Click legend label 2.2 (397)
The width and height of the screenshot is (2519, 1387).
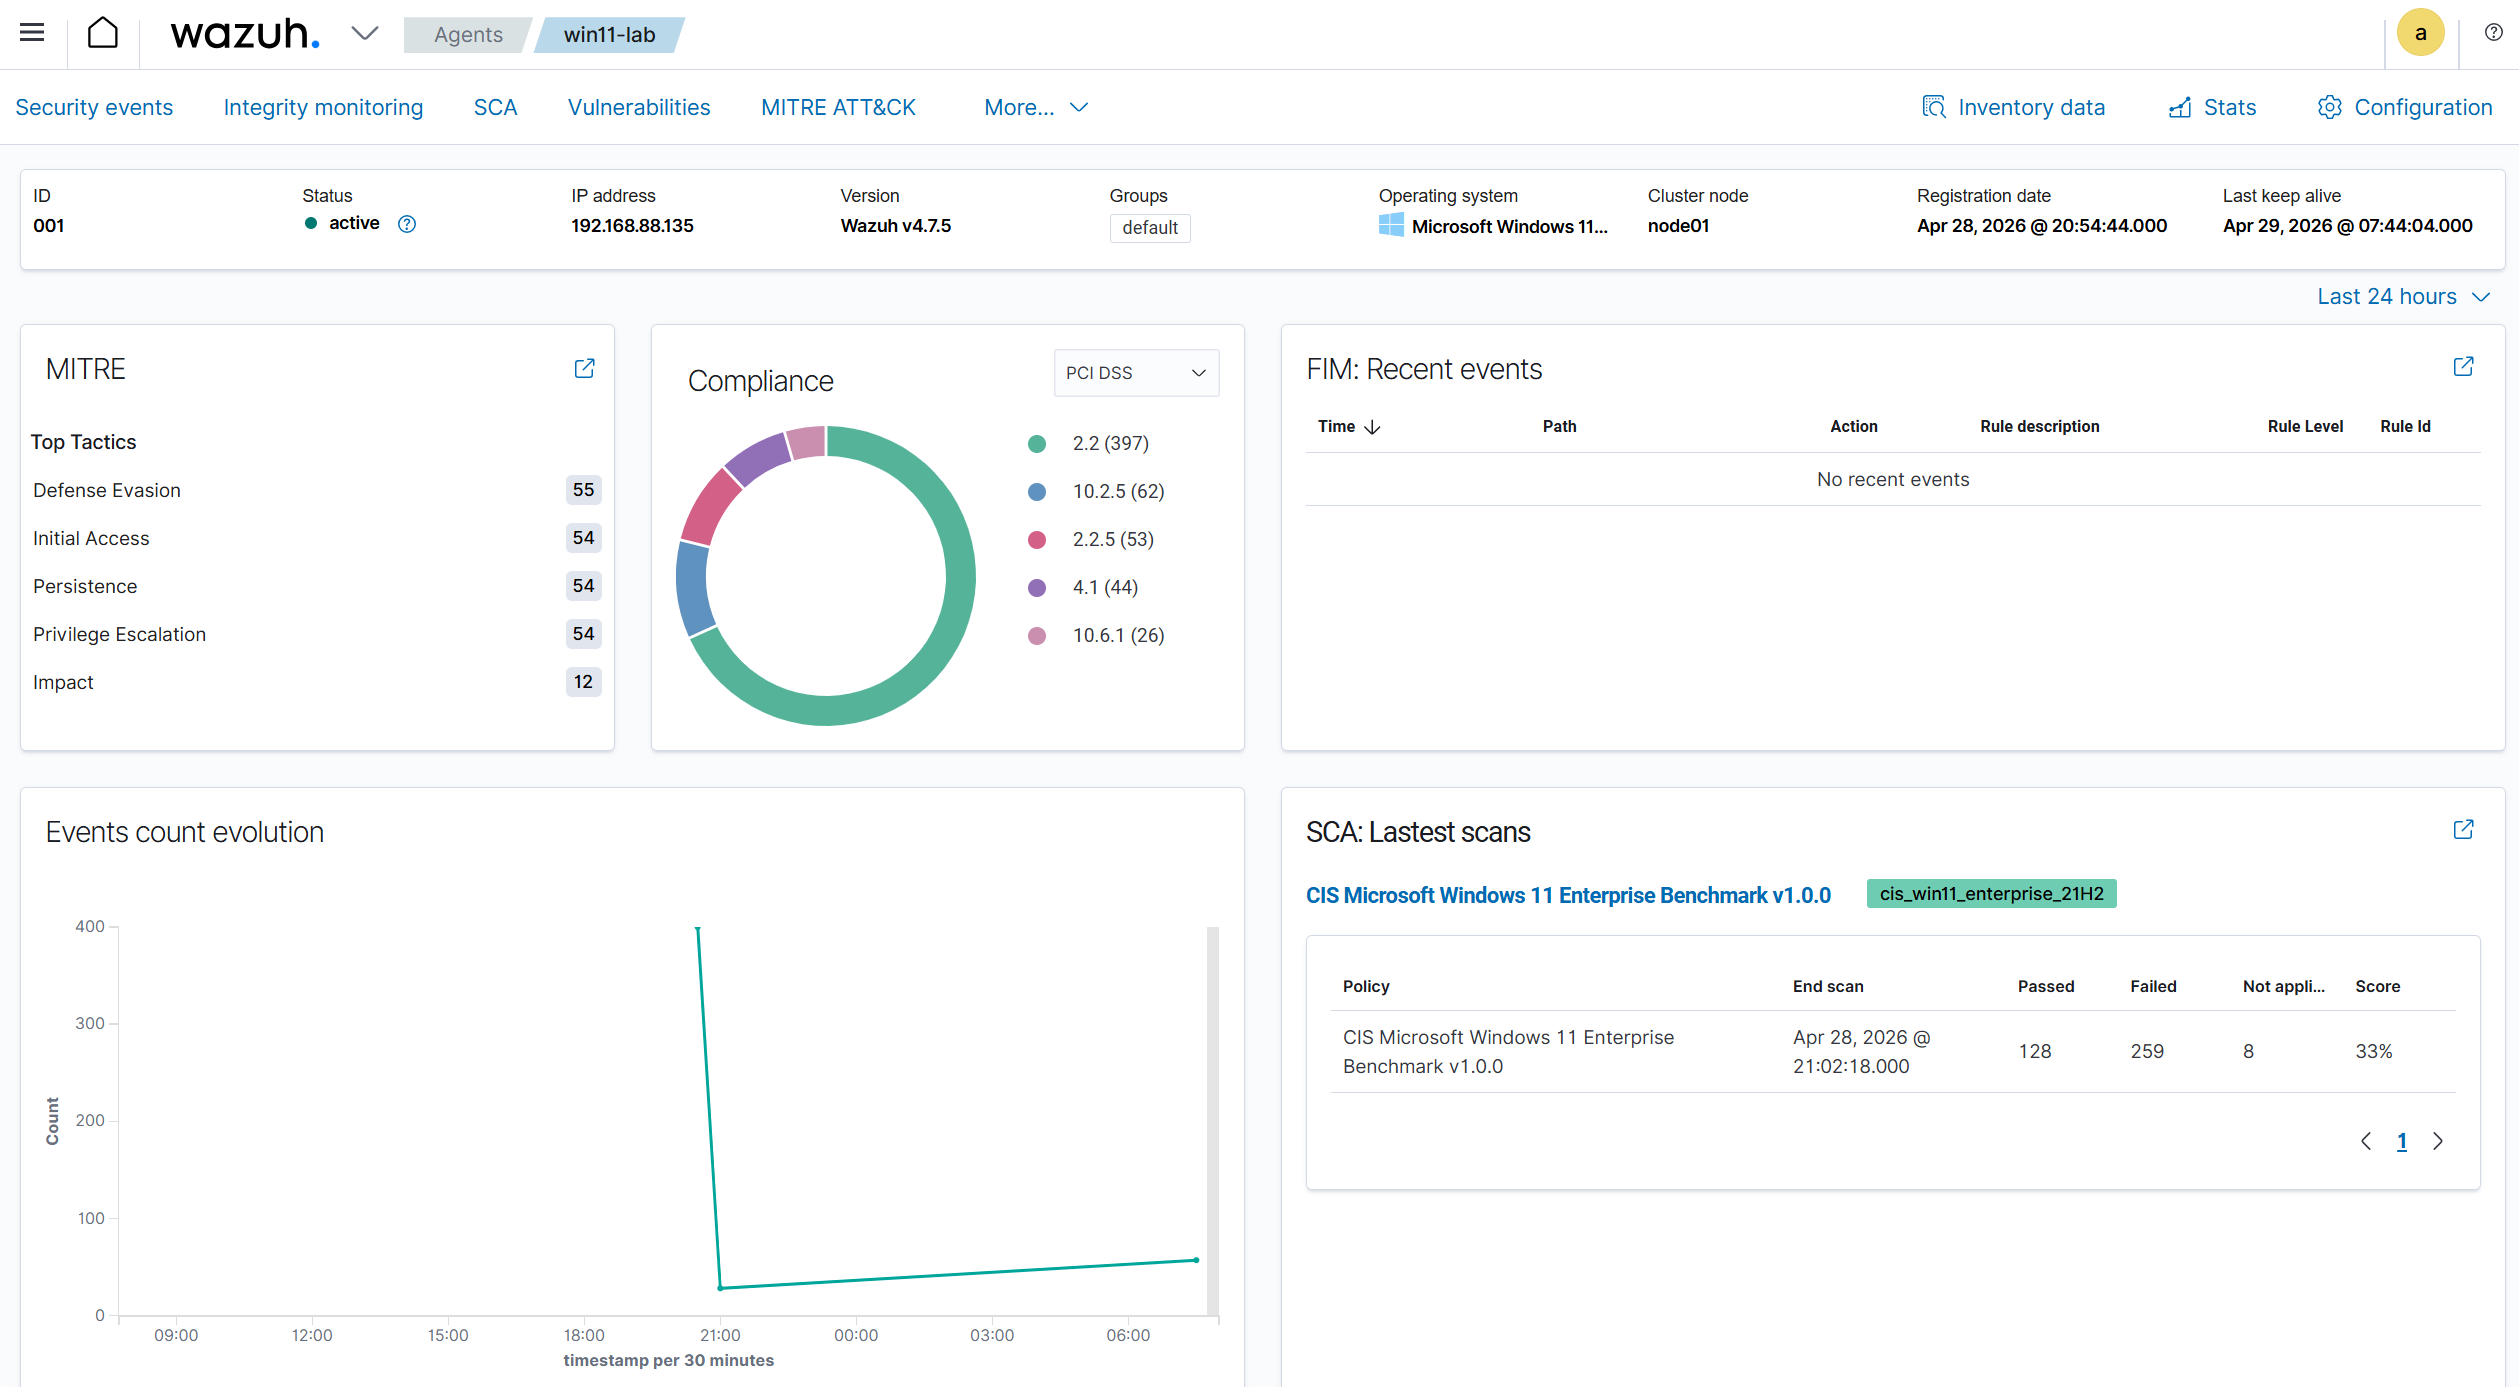click(1111, 443)
